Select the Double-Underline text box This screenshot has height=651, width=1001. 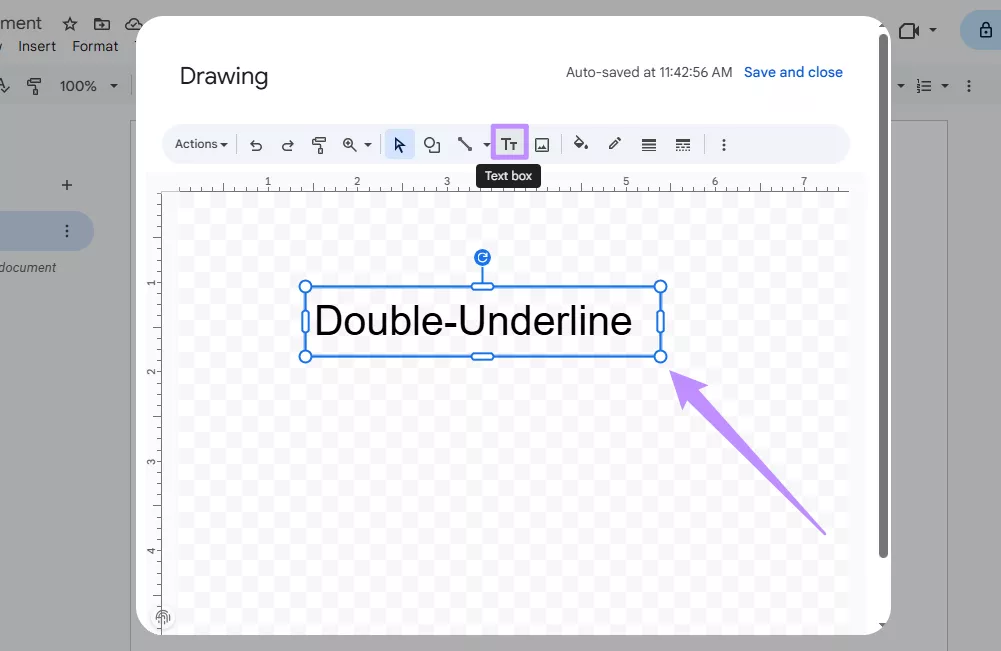click(482, 321)
